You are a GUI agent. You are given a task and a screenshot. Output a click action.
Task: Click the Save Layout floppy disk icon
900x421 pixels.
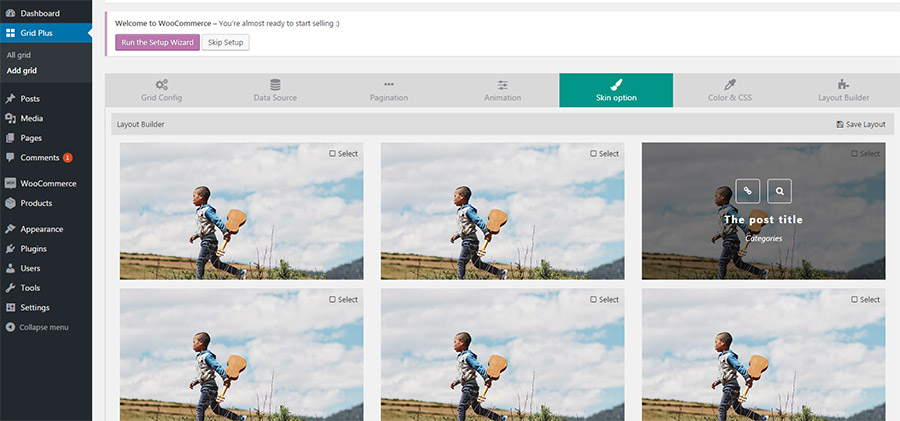click(840, 124)
